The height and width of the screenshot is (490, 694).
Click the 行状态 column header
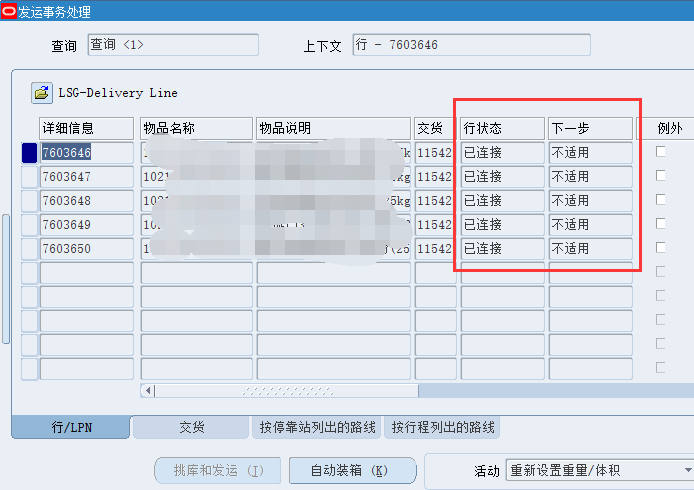click(x=503, y=128)
